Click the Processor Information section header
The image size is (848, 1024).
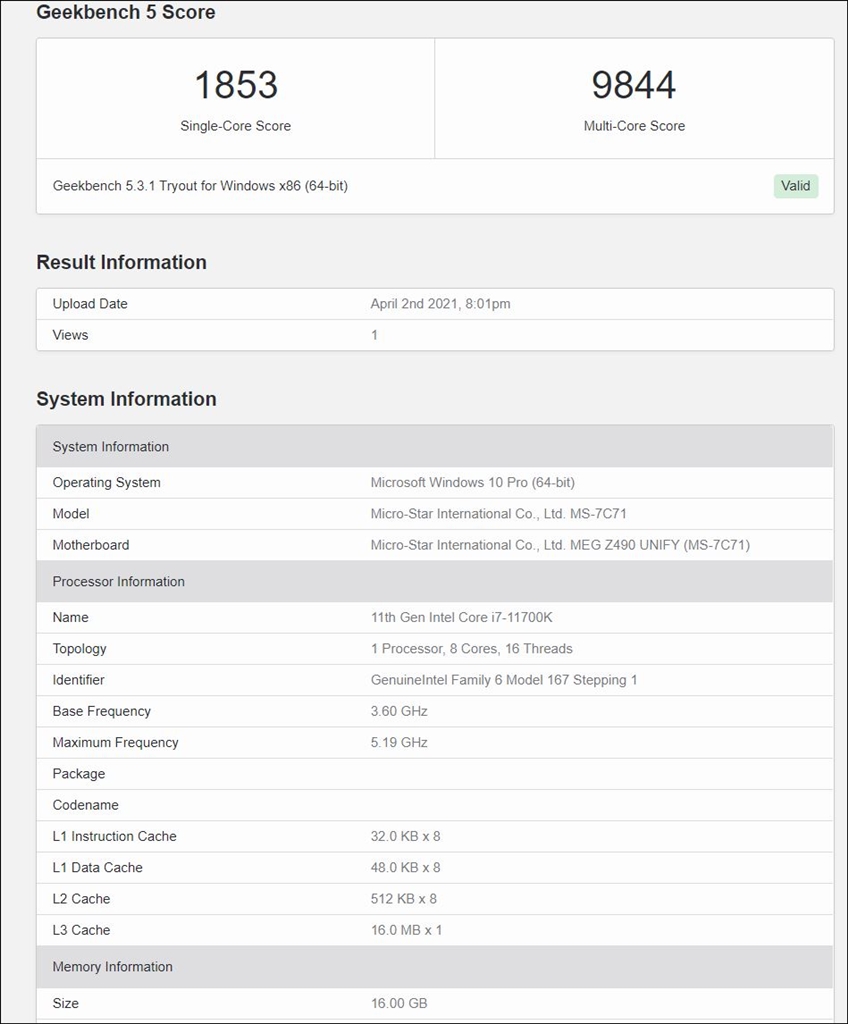pos(118,582)
